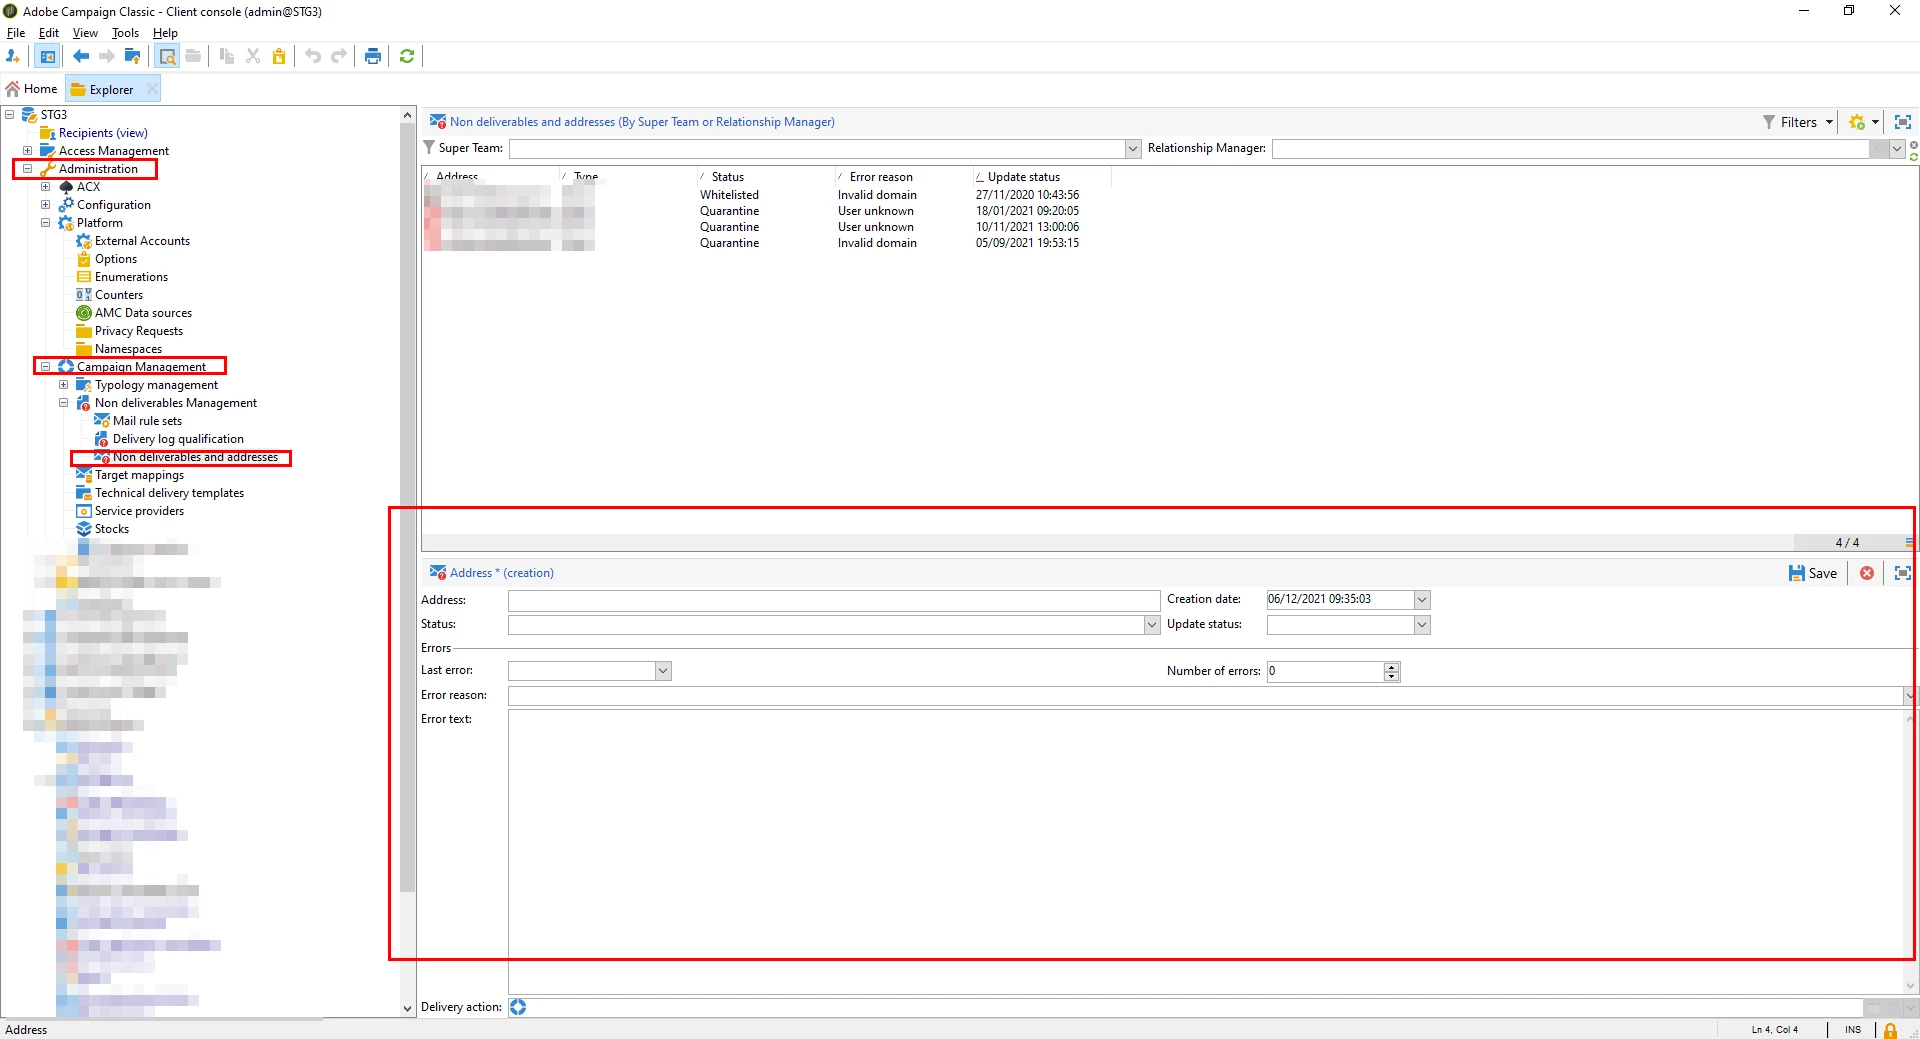Open the Creation date picker dropdown
Viewport: 1920px width, 1039px height.
pos(1422,600)
